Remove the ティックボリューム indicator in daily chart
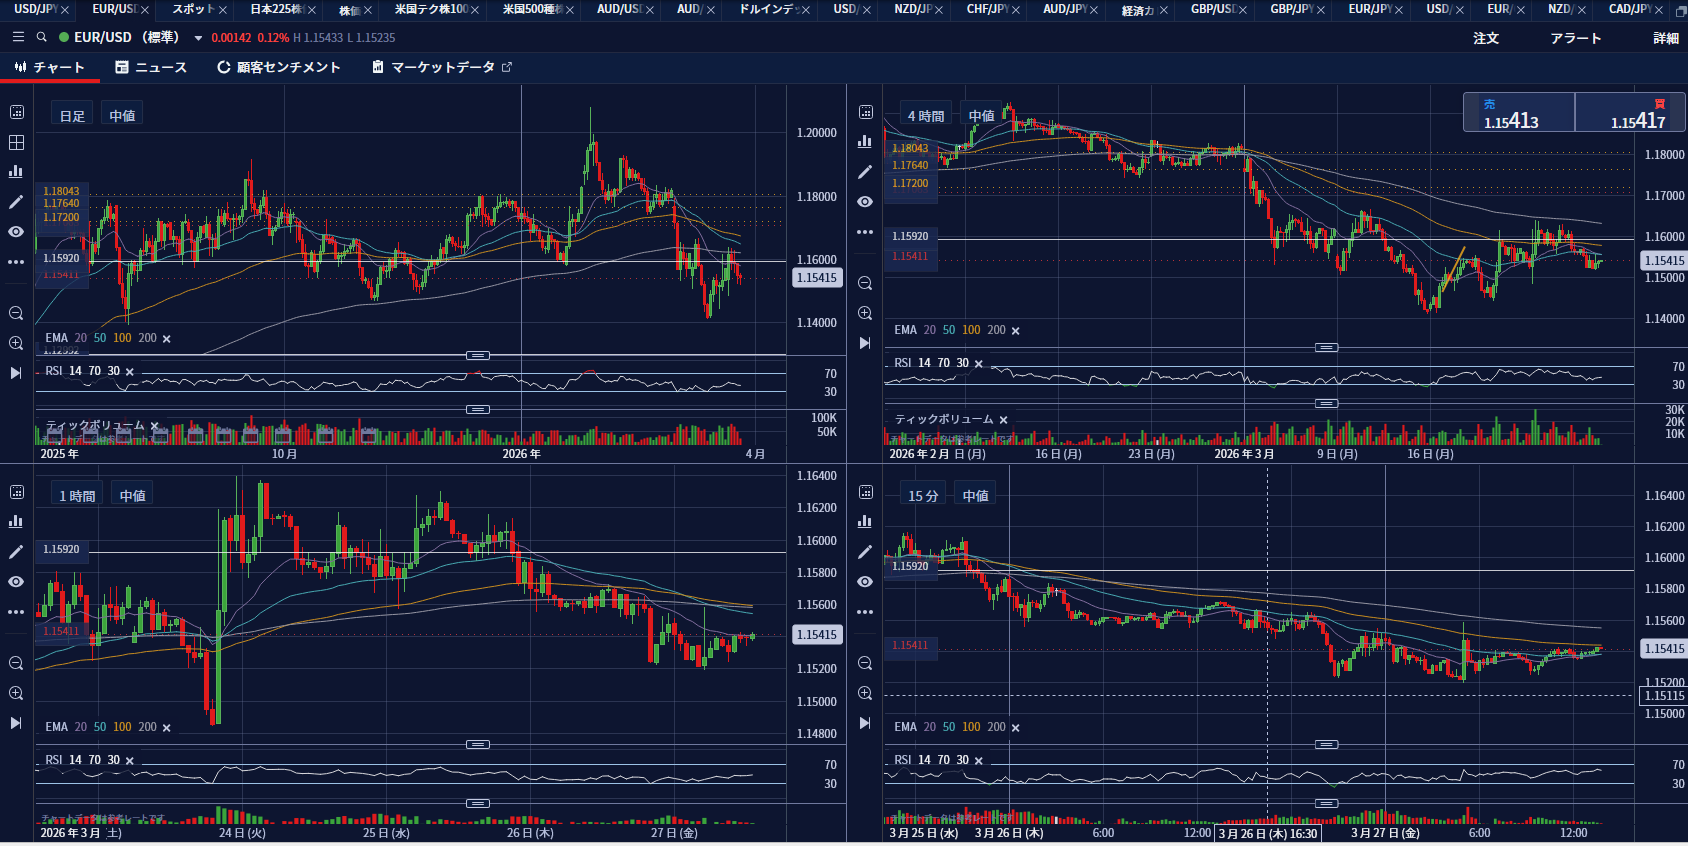The height and width of the screenshot is (846, 1688). click(x=155, y=426)
